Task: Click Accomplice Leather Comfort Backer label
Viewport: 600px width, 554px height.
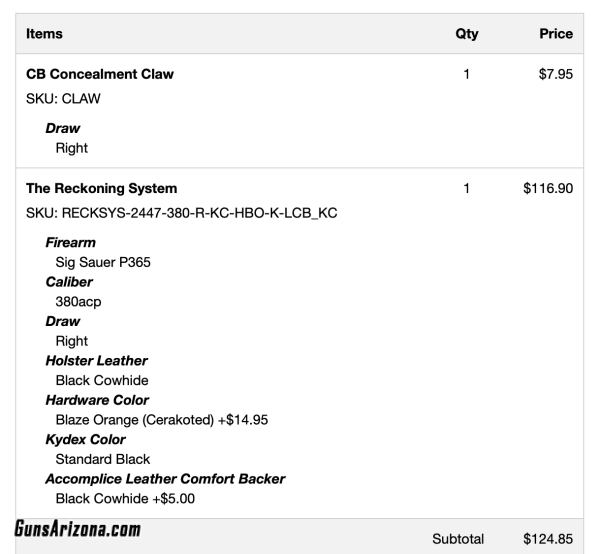Action: [165, 479]
